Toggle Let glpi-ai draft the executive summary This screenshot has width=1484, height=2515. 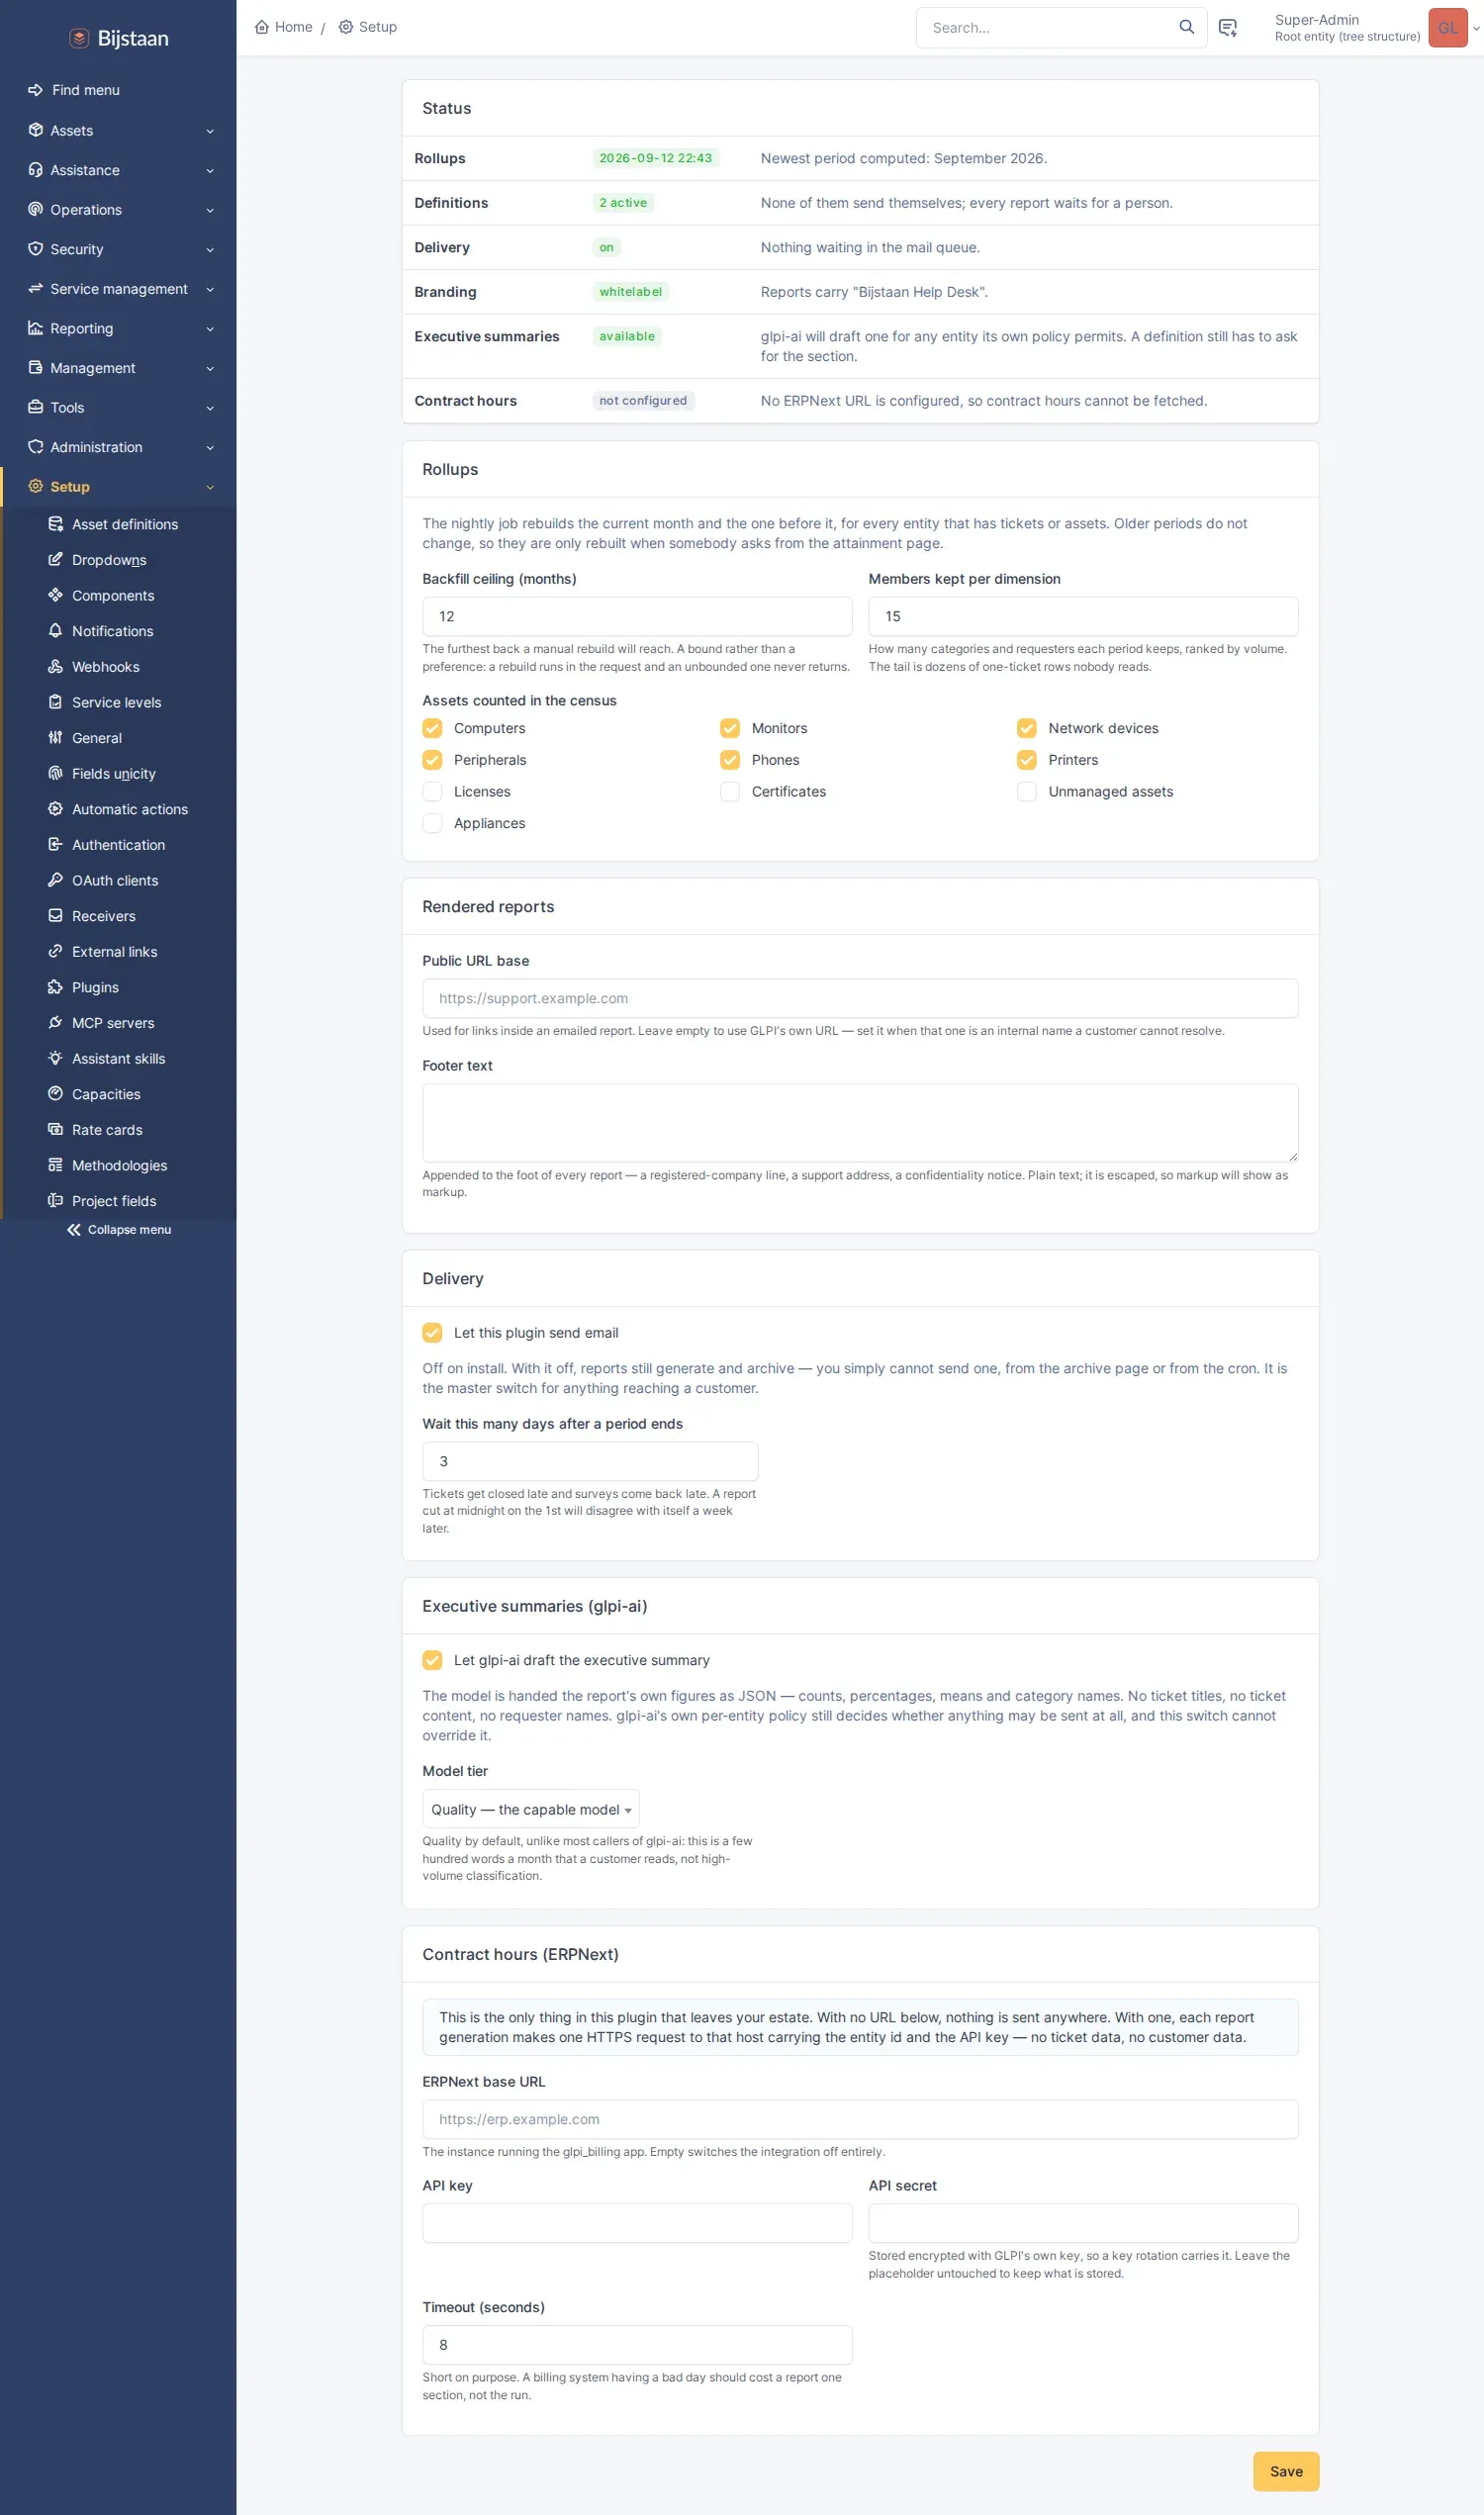(x=432, y=1659)
